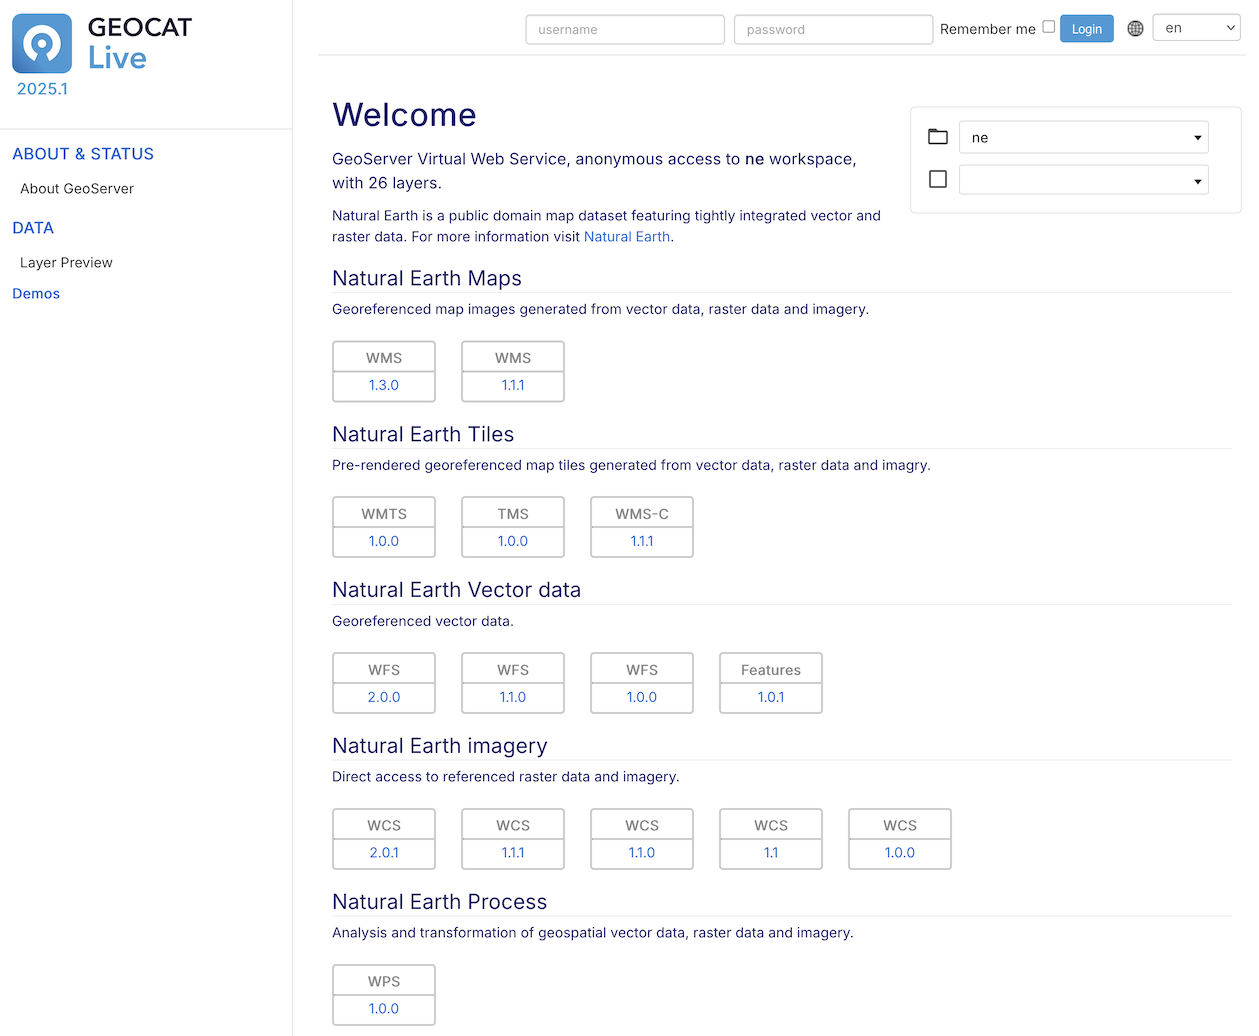
Task: Click the 2025.1 version text
Action: (x=43, y=89)
